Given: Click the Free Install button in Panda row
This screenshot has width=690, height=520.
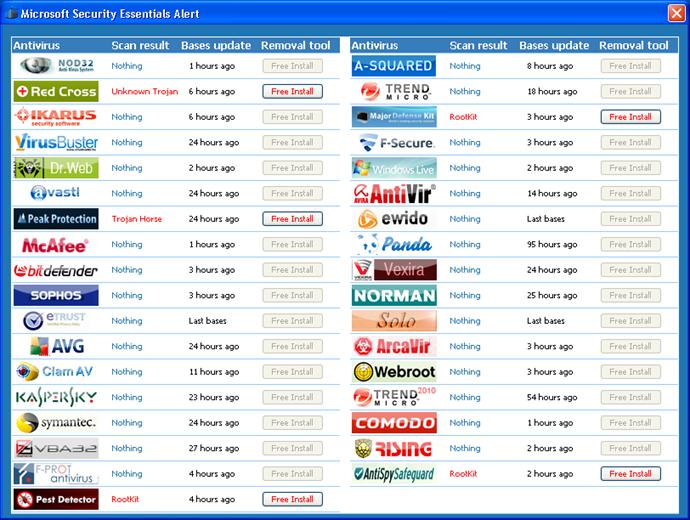Looking at the screenshot, I should pos(631,245).
